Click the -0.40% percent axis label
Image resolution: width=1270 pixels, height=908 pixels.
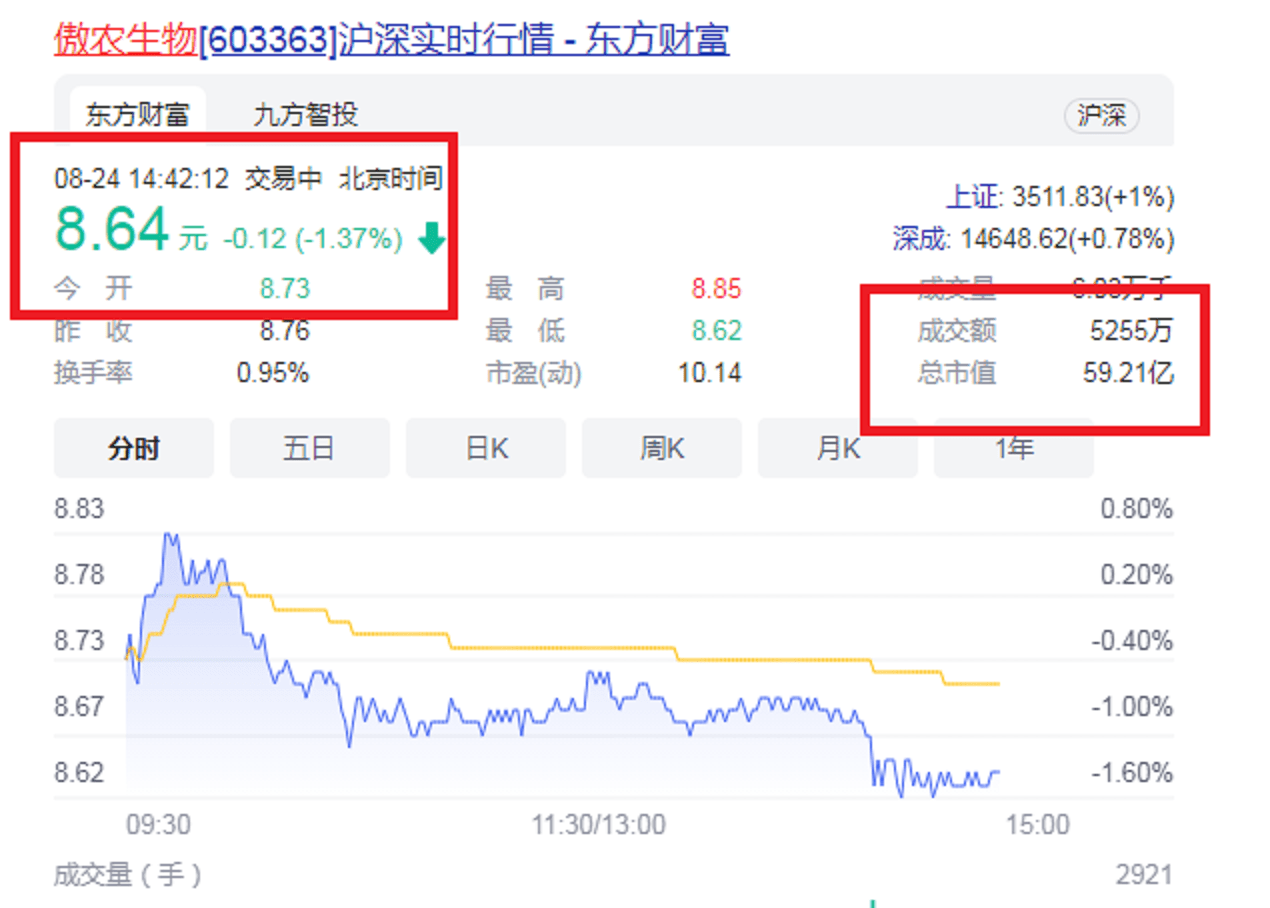(x=1132, y=641)
